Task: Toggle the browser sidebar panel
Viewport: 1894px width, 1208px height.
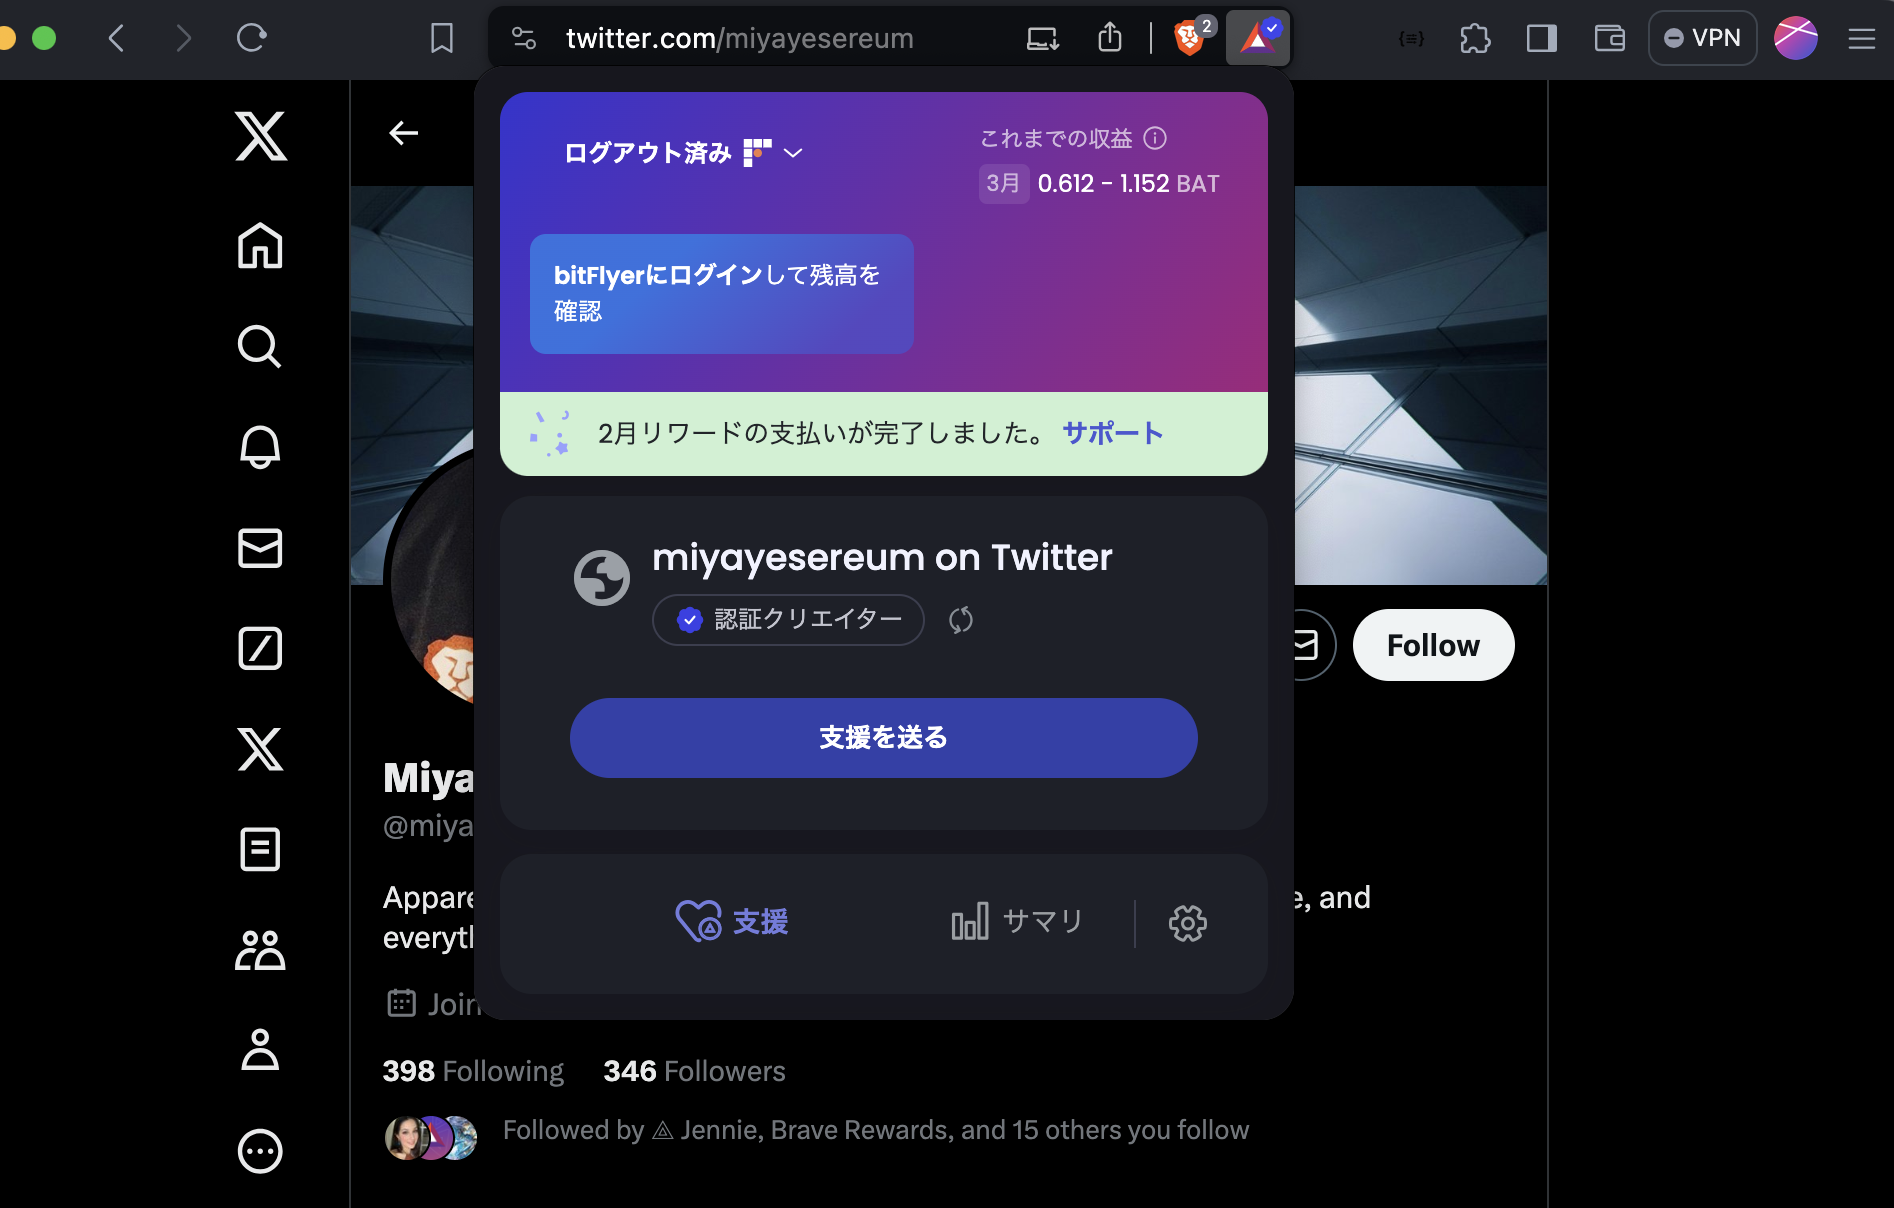Action: click(x=1542, y=39)
